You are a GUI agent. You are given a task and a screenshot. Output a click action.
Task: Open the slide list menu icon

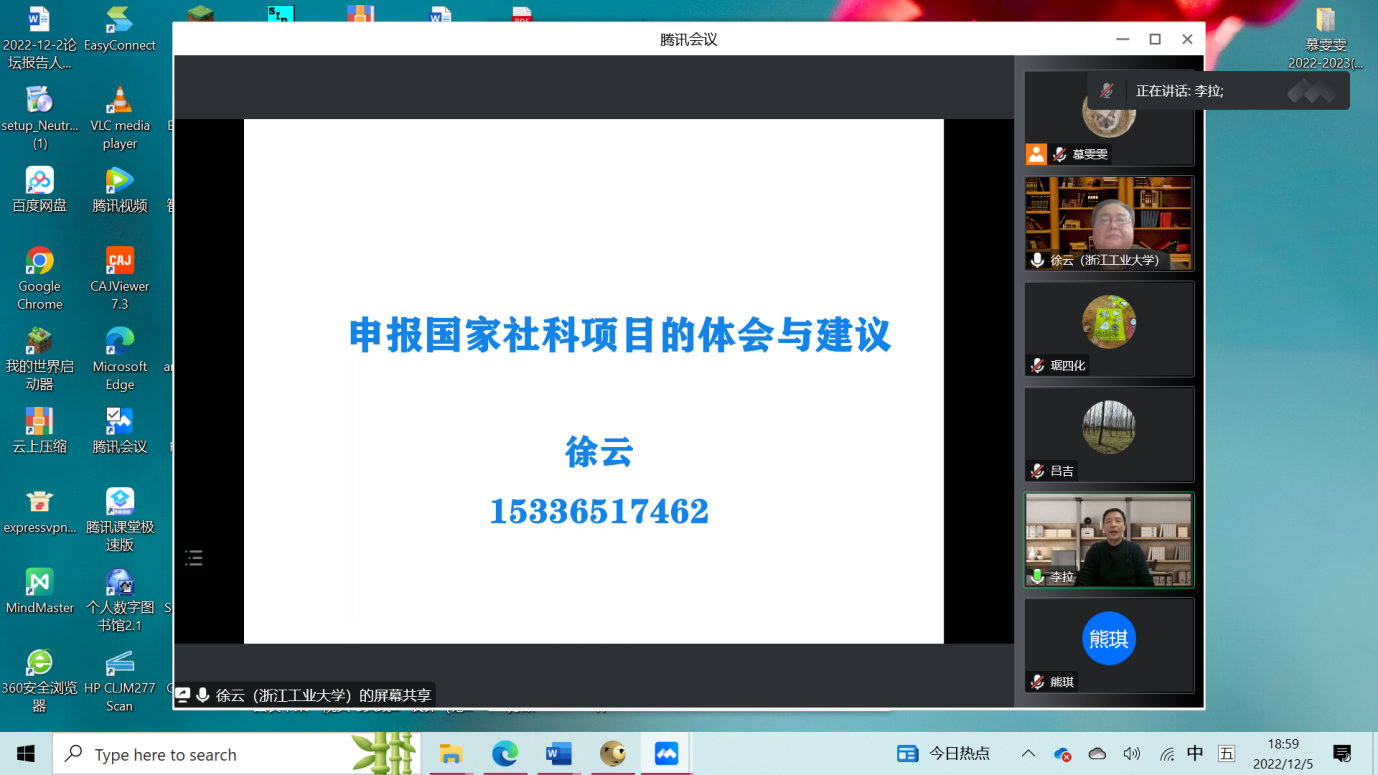pyautogui.click(x=194, y=558)
